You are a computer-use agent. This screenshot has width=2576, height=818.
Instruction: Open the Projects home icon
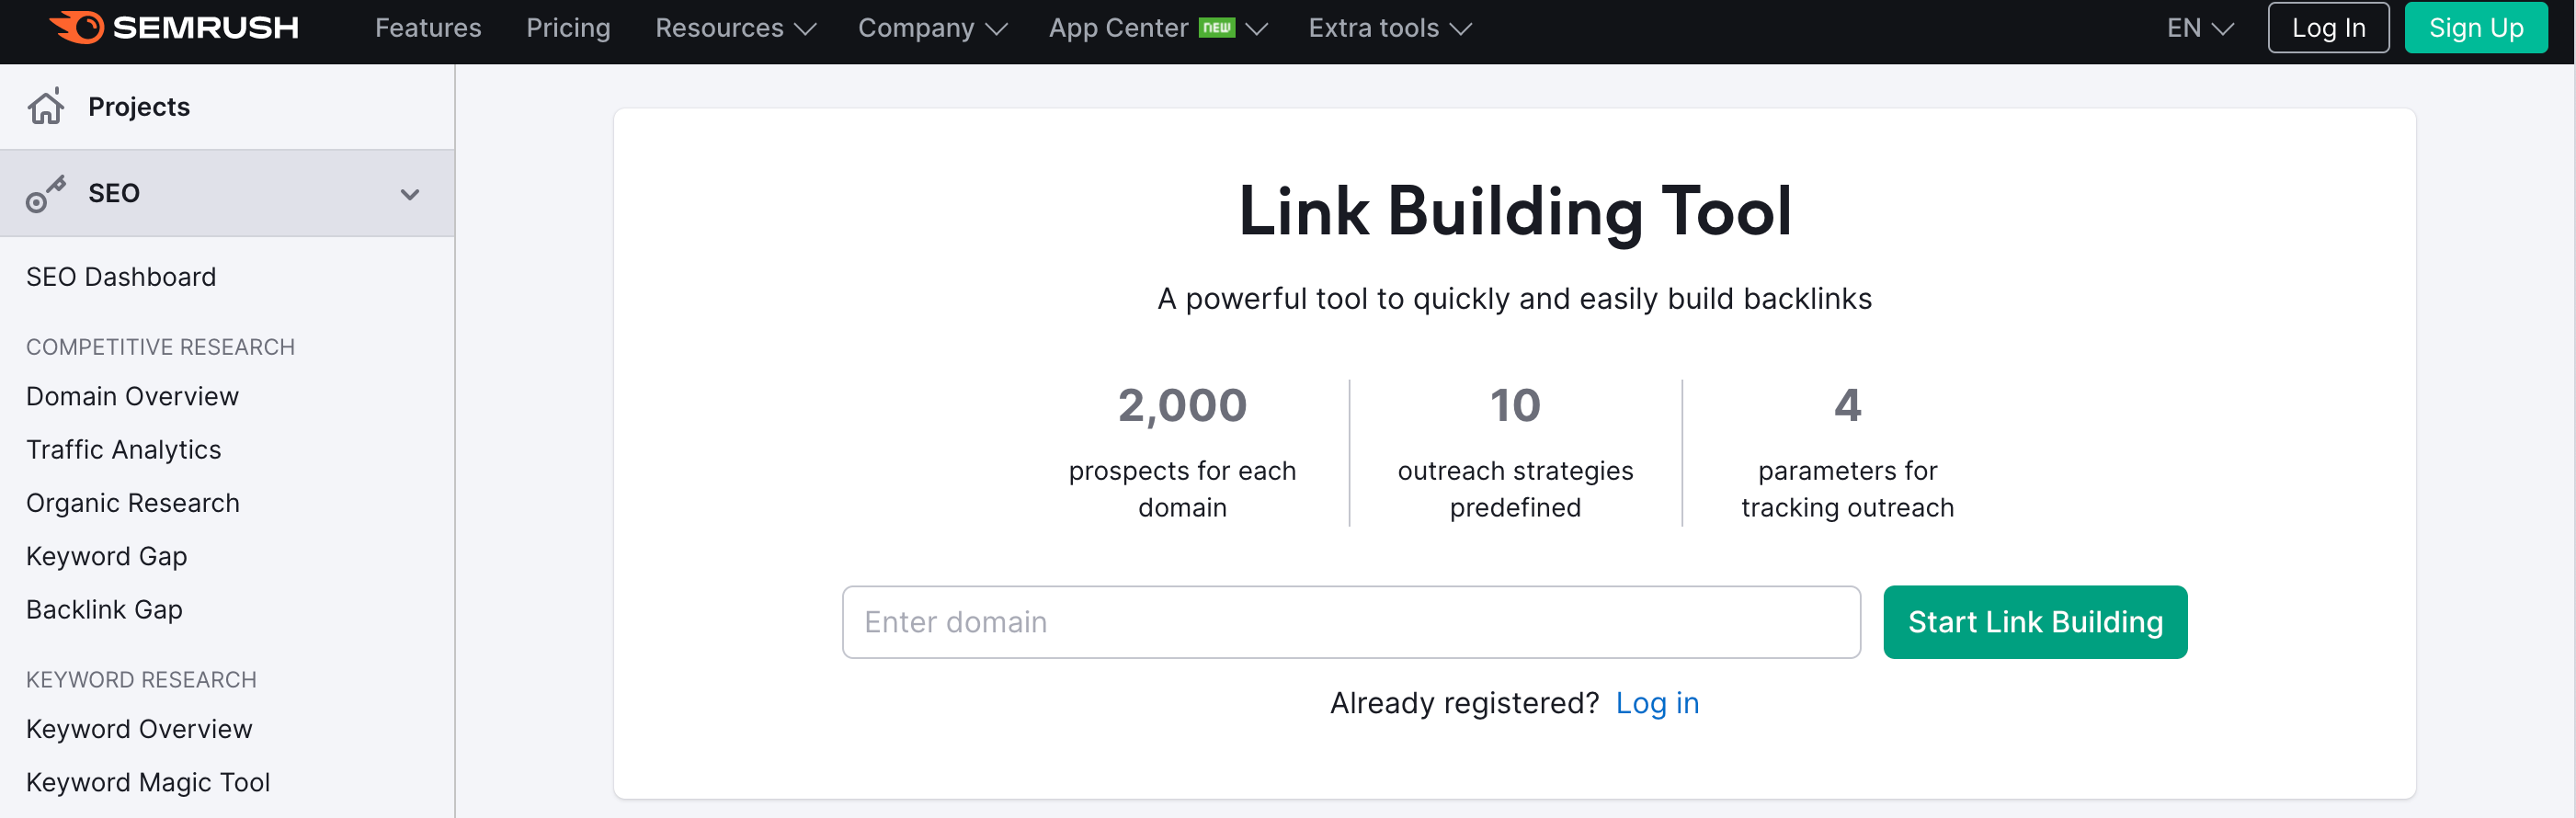(x=46, y=106)
